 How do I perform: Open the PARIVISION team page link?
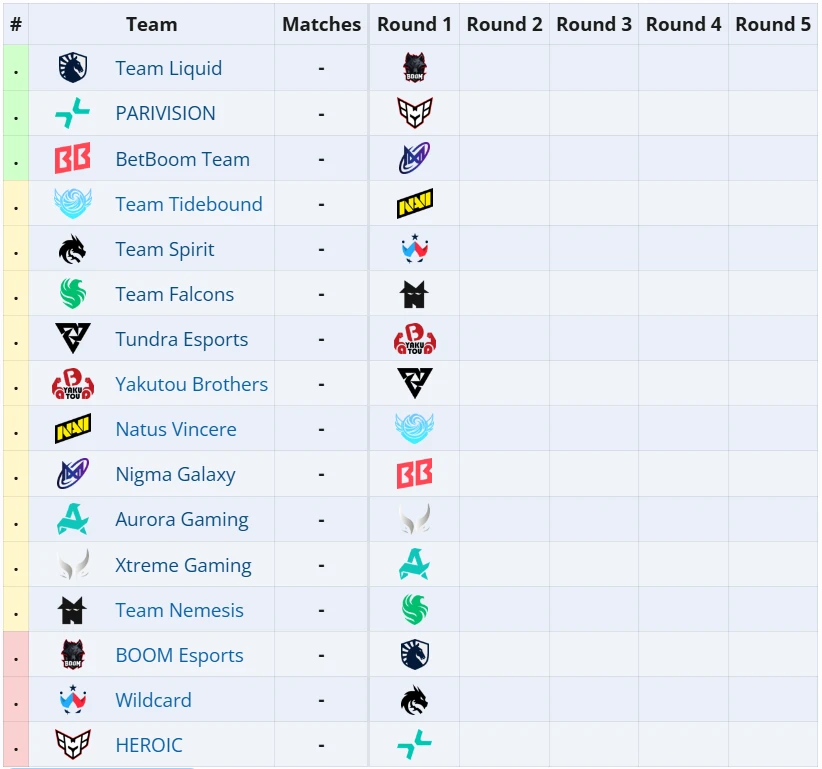tap(166, 113)
